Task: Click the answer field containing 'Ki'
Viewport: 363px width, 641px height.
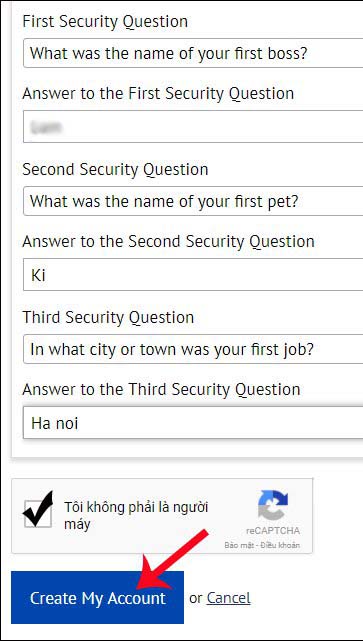Action: pyautogui.click(x=193, y=275)
